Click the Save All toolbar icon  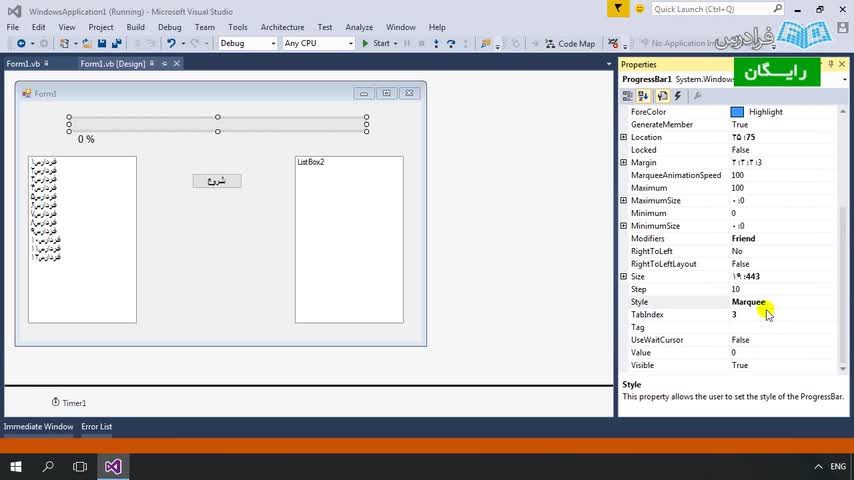(x=117, y=44)
